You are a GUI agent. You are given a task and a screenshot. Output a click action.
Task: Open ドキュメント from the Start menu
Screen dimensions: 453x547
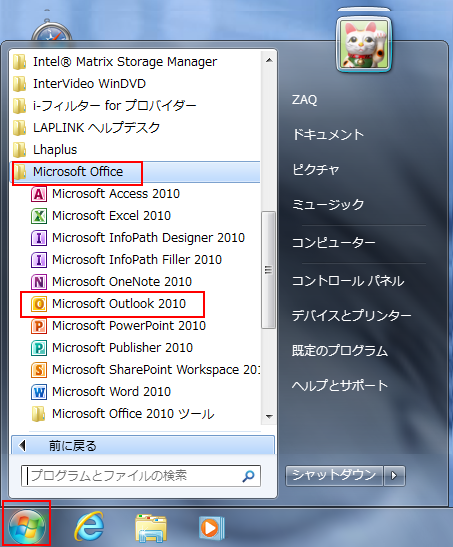328,135
